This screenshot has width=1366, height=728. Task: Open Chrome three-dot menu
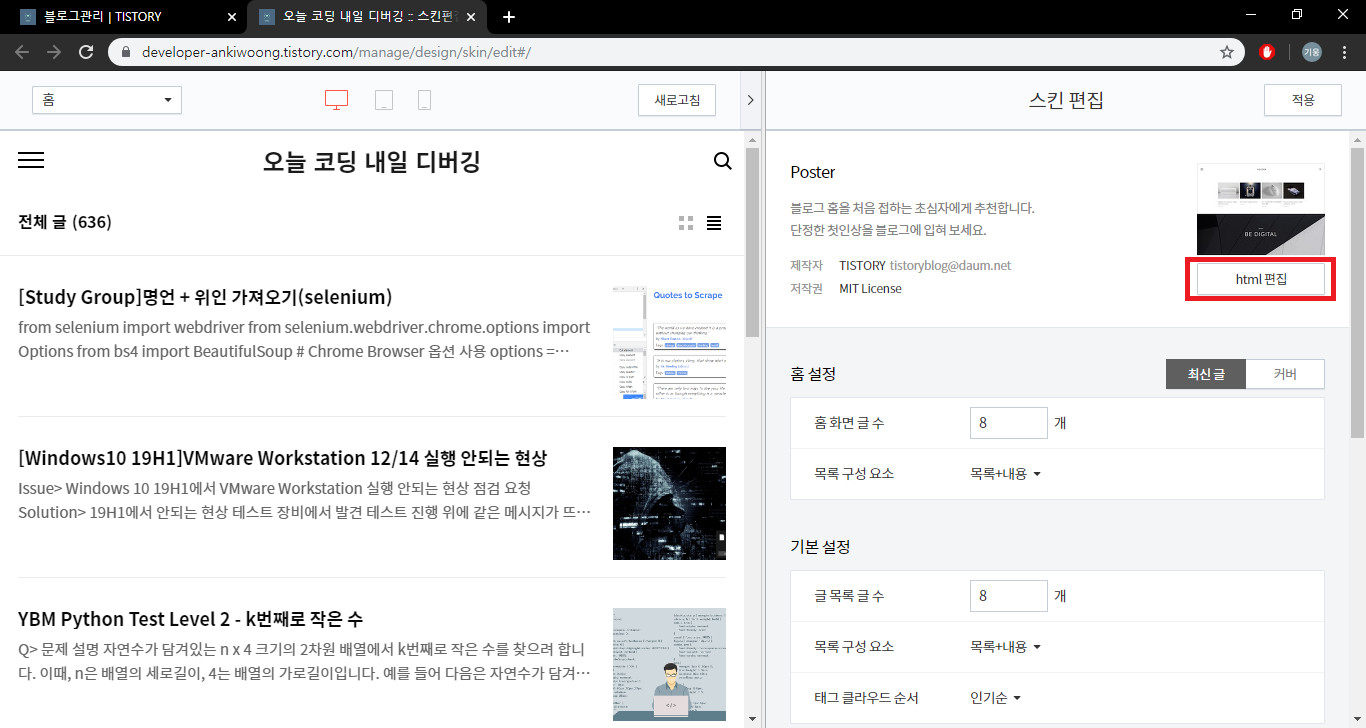click(x=1346, y=52)
